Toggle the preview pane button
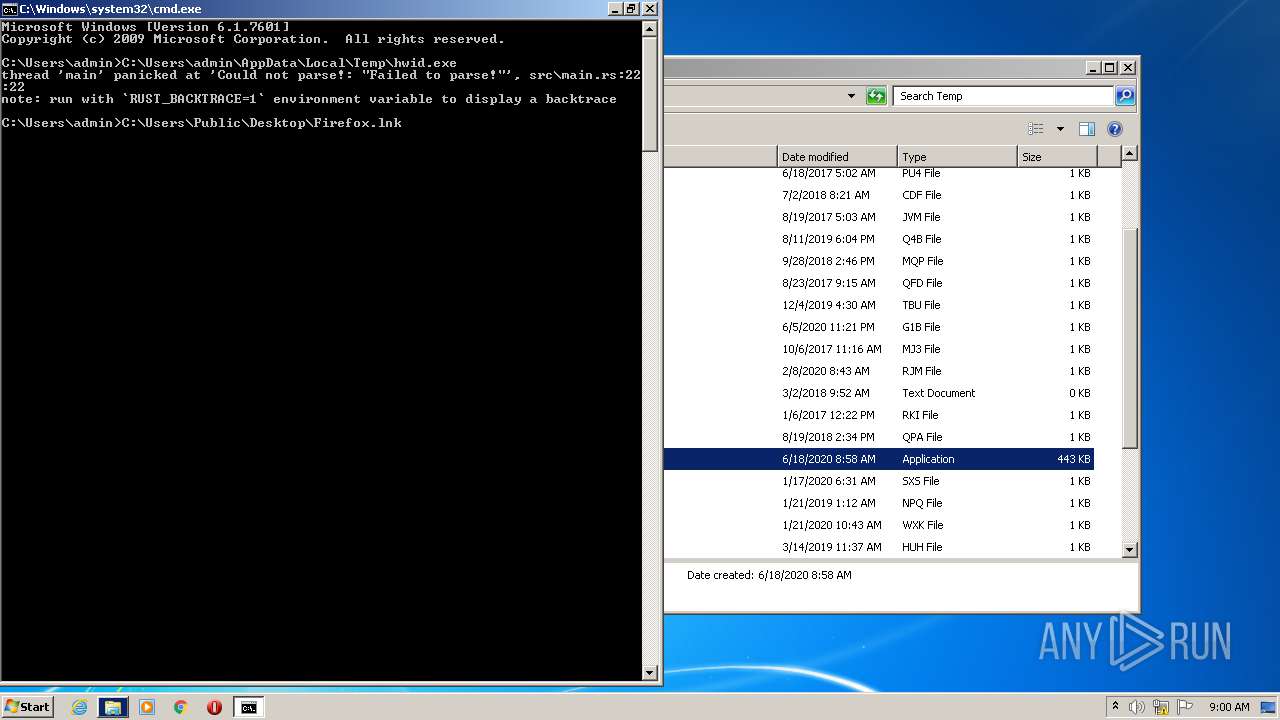This screenshot has width=1280, height=720. (1087, 129)
